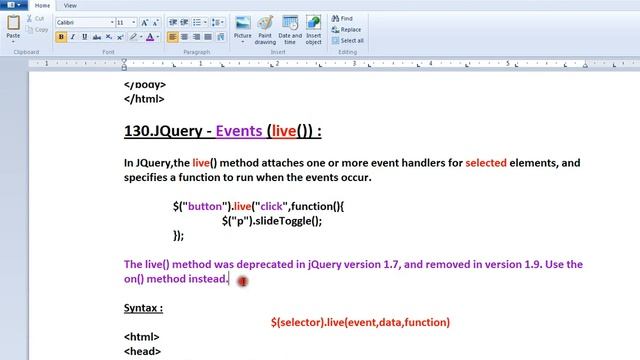
Task: Click the purple deprecated-in-1.7 sentence
Action: (x=353, y=271)
